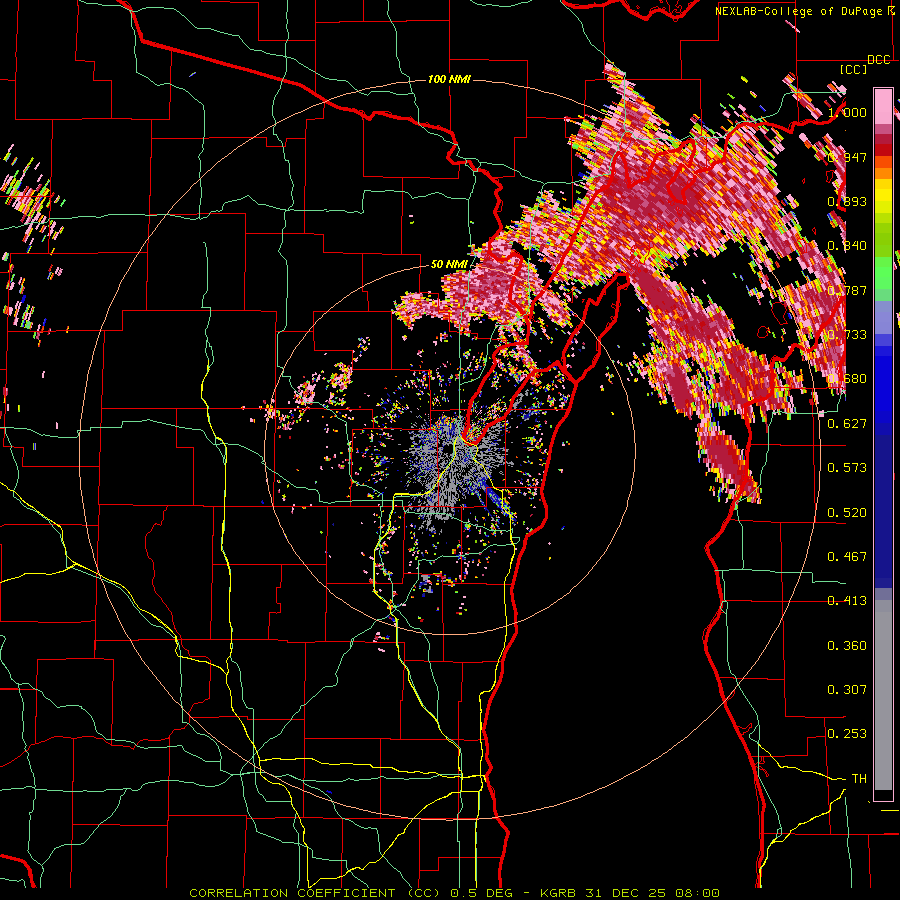Image resolution: width=900 pixels, height=900 pixels.
Task: Pick the gray segment of the color bar
Action: point(883,695)
